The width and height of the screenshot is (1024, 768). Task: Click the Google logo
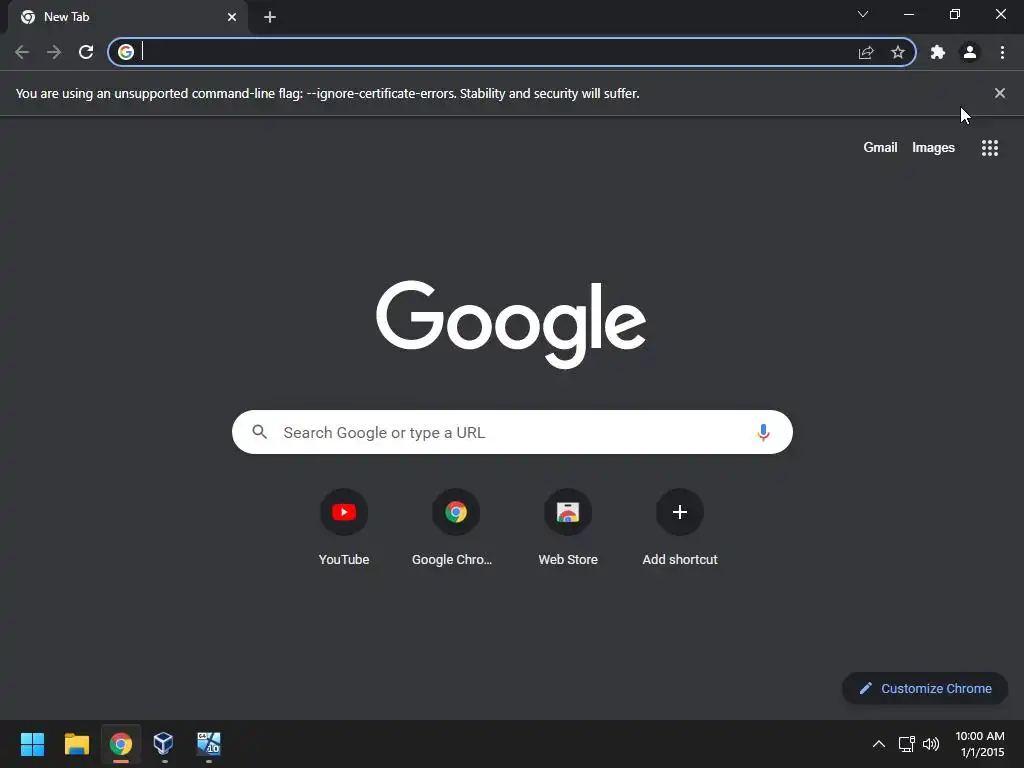[511, 324]
